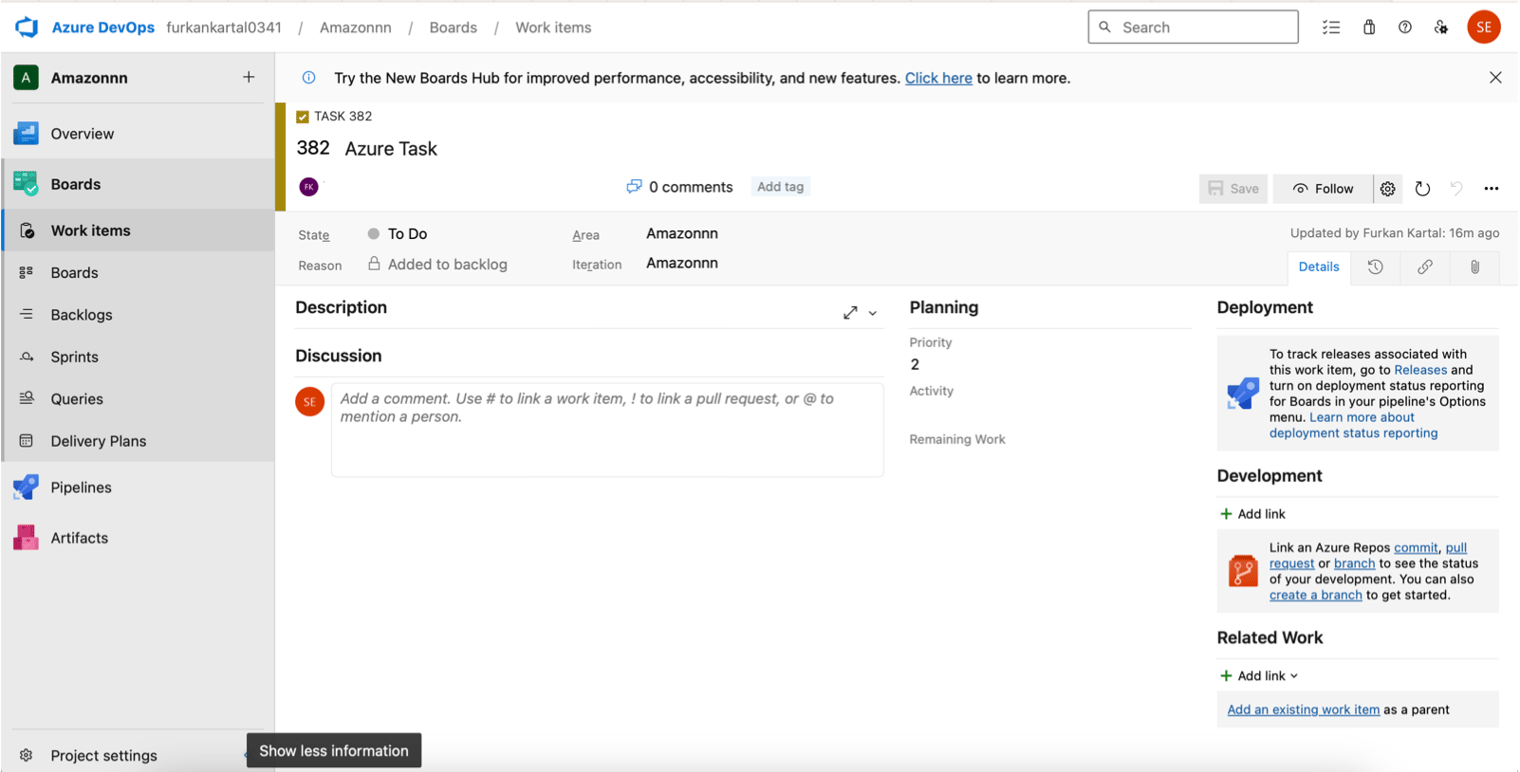Open the Iteration field value Amazonnn
The height and width of the screenshot is (772, 1520).
pyautogui.click(x=682, y=264)
